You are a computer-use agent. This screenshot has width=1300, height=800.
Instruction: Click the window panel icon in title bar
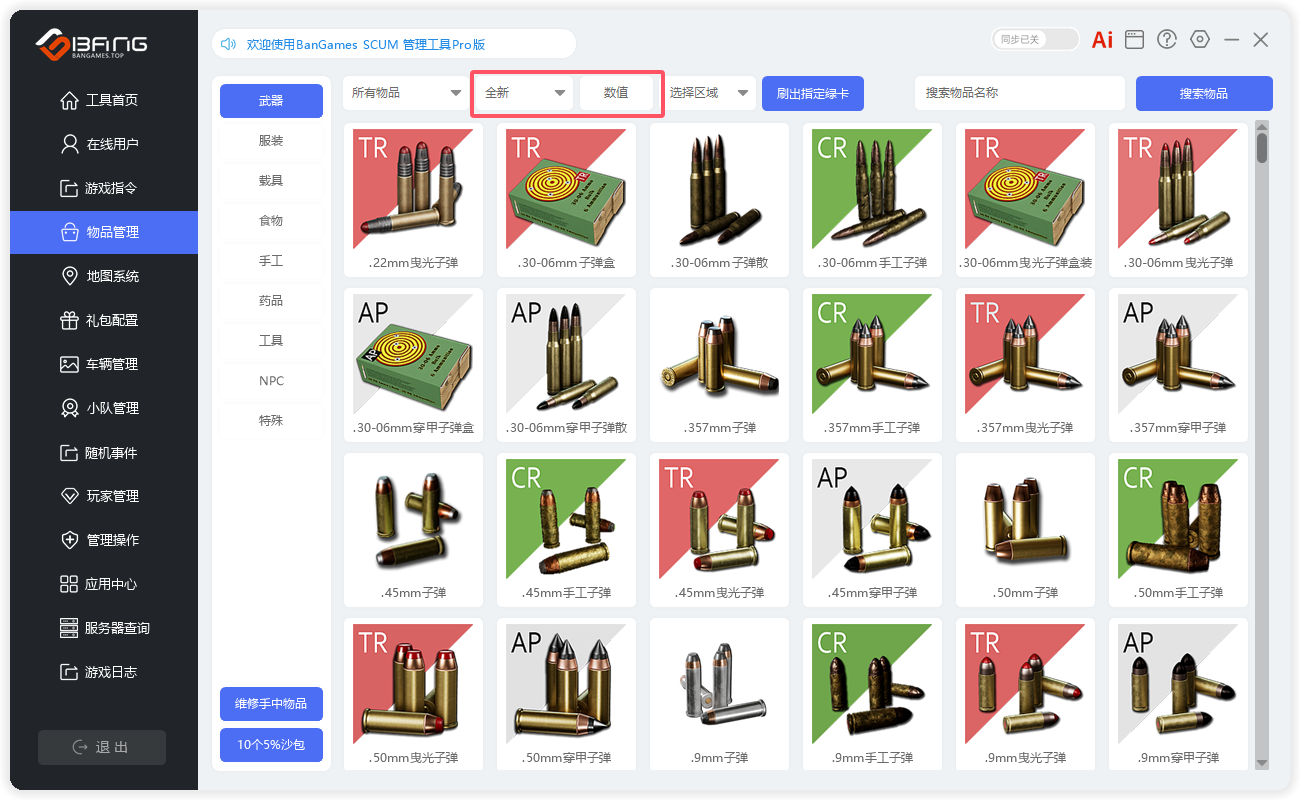(1134, 40)
